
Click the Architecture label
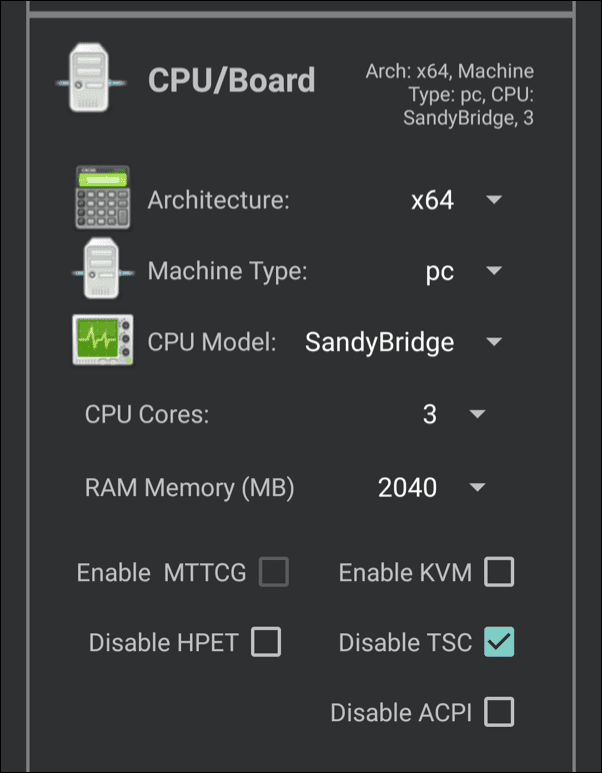218,200
